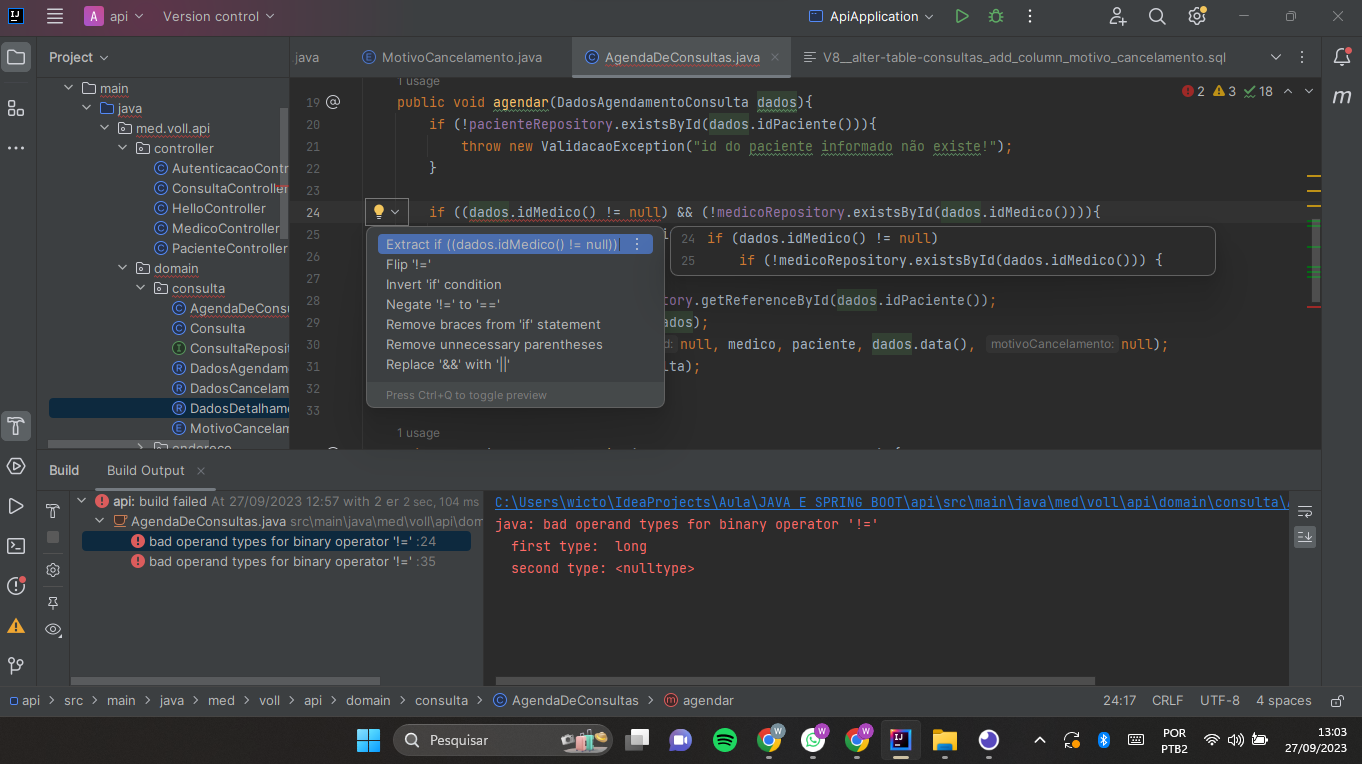
Task: Open the Project tool window icon
Action: (16, 57)
